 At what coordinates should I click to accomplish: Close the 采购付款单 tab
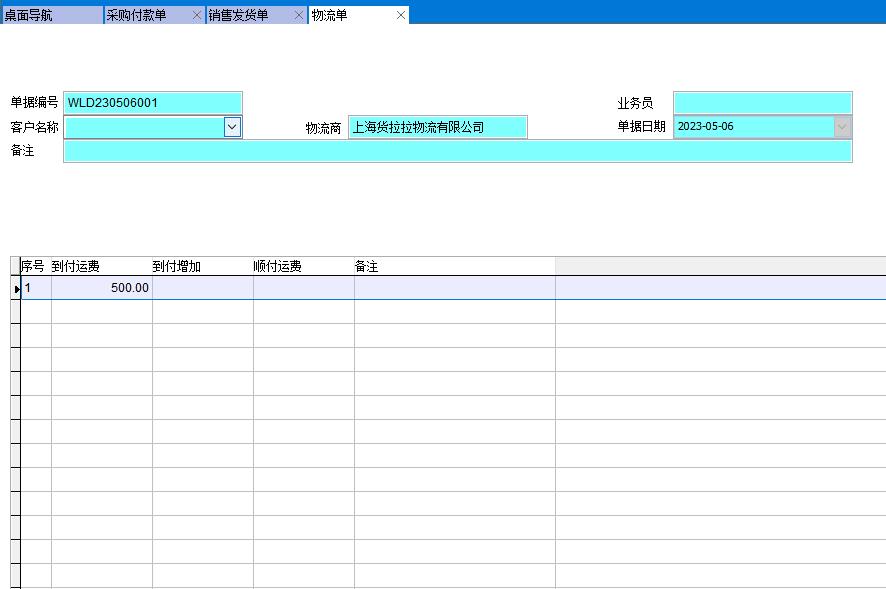(x=196, y=15)
